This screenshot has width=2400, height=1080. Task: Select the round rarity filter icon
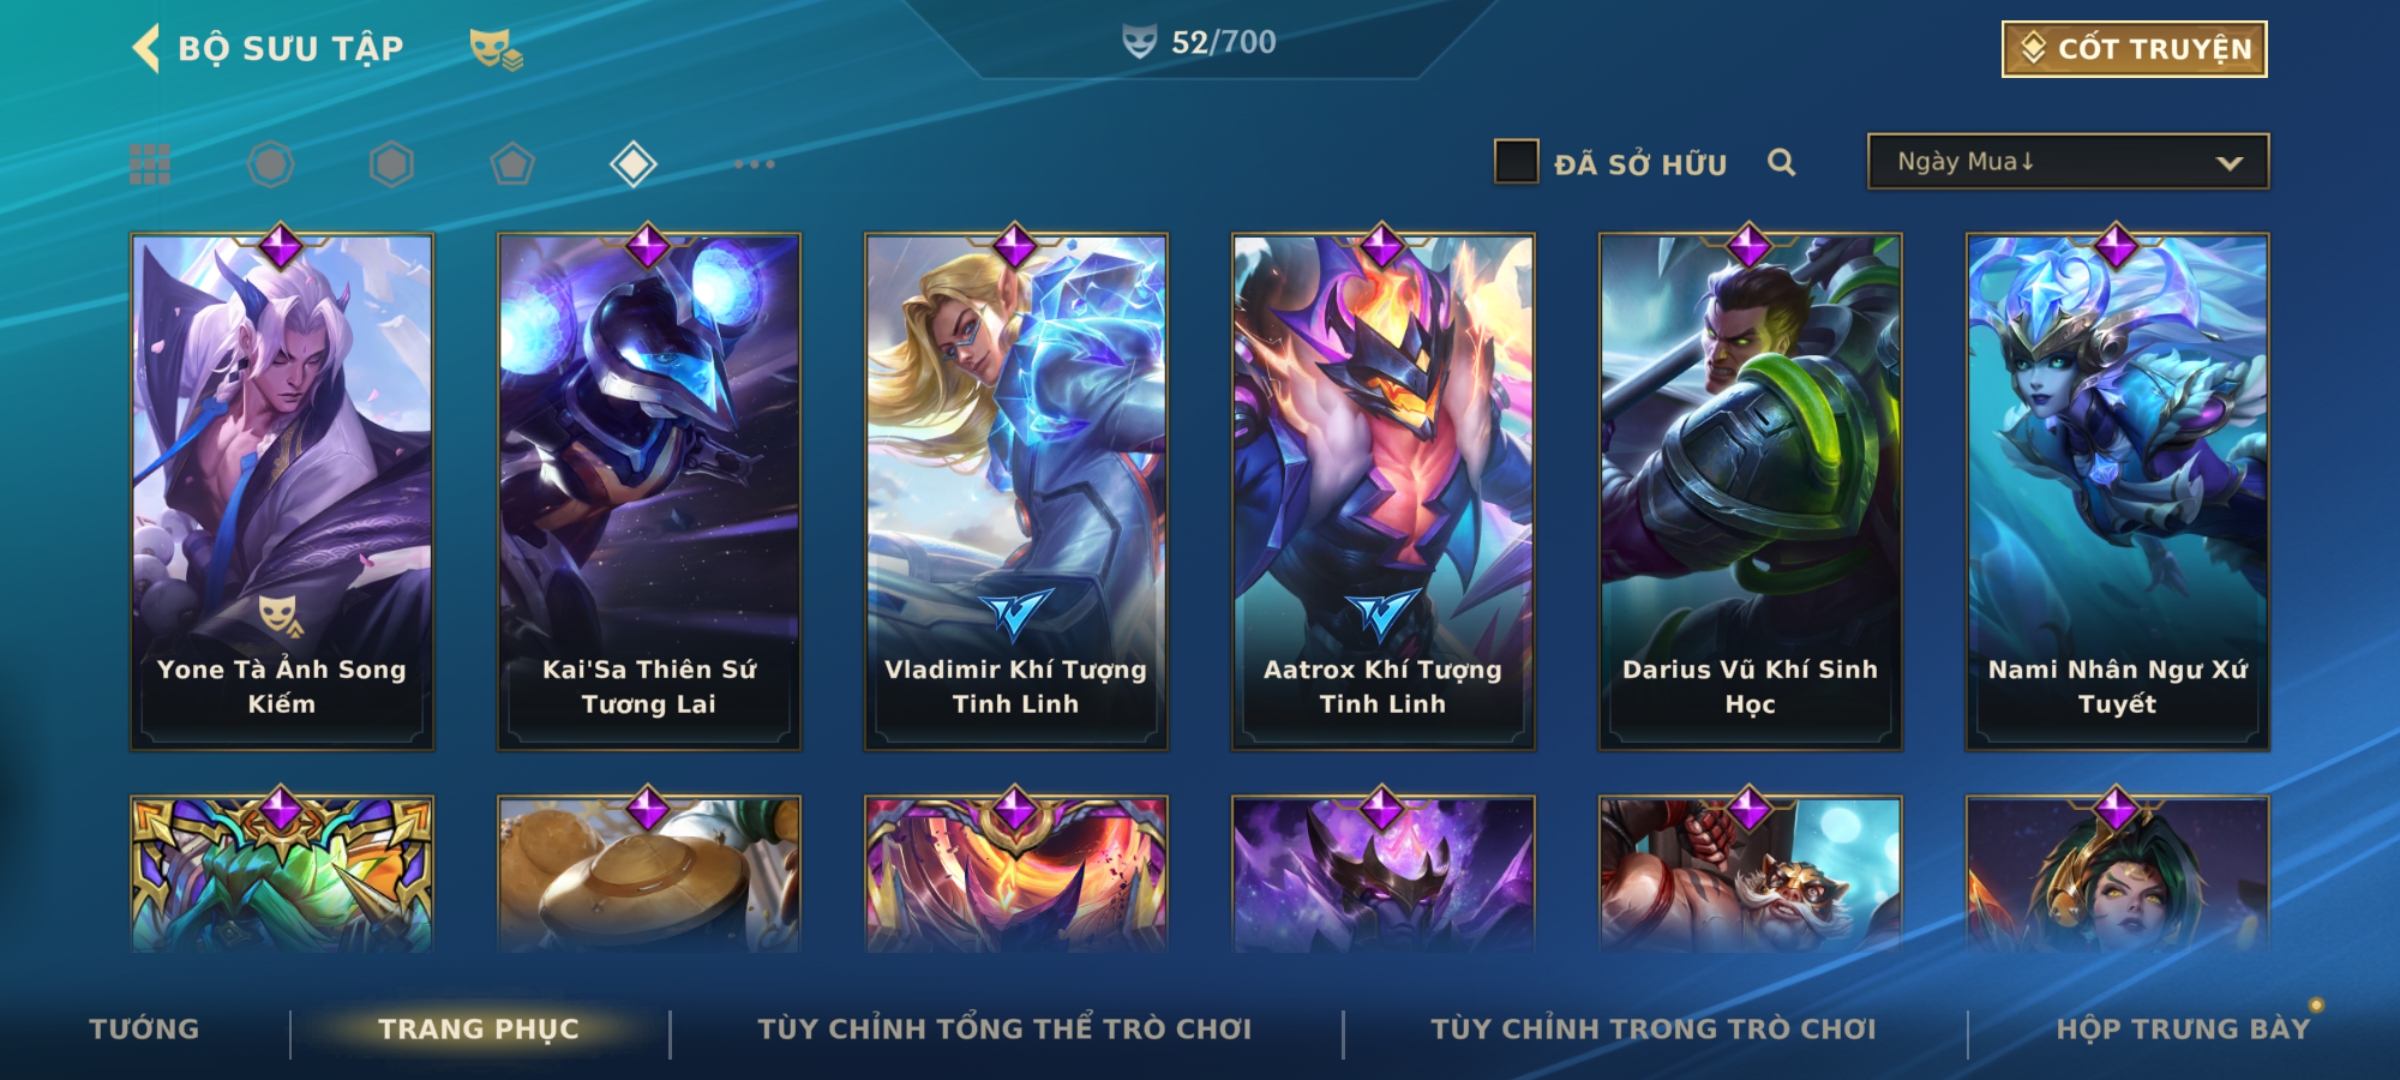(271, 164)
